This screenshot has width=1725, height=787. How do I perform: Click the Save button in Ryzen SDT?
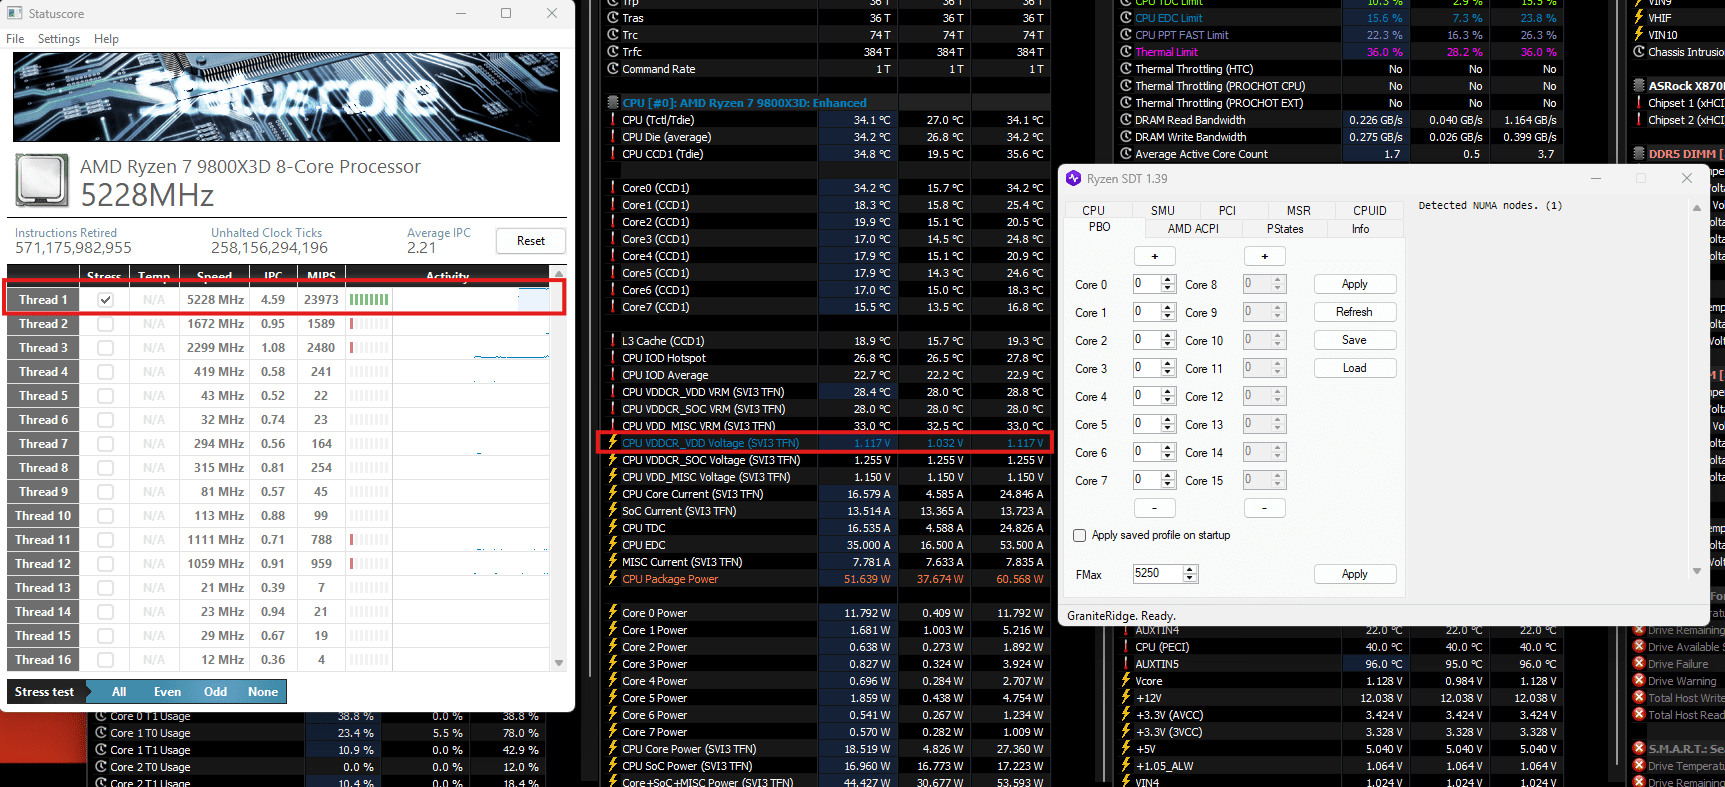[1354, 340]
